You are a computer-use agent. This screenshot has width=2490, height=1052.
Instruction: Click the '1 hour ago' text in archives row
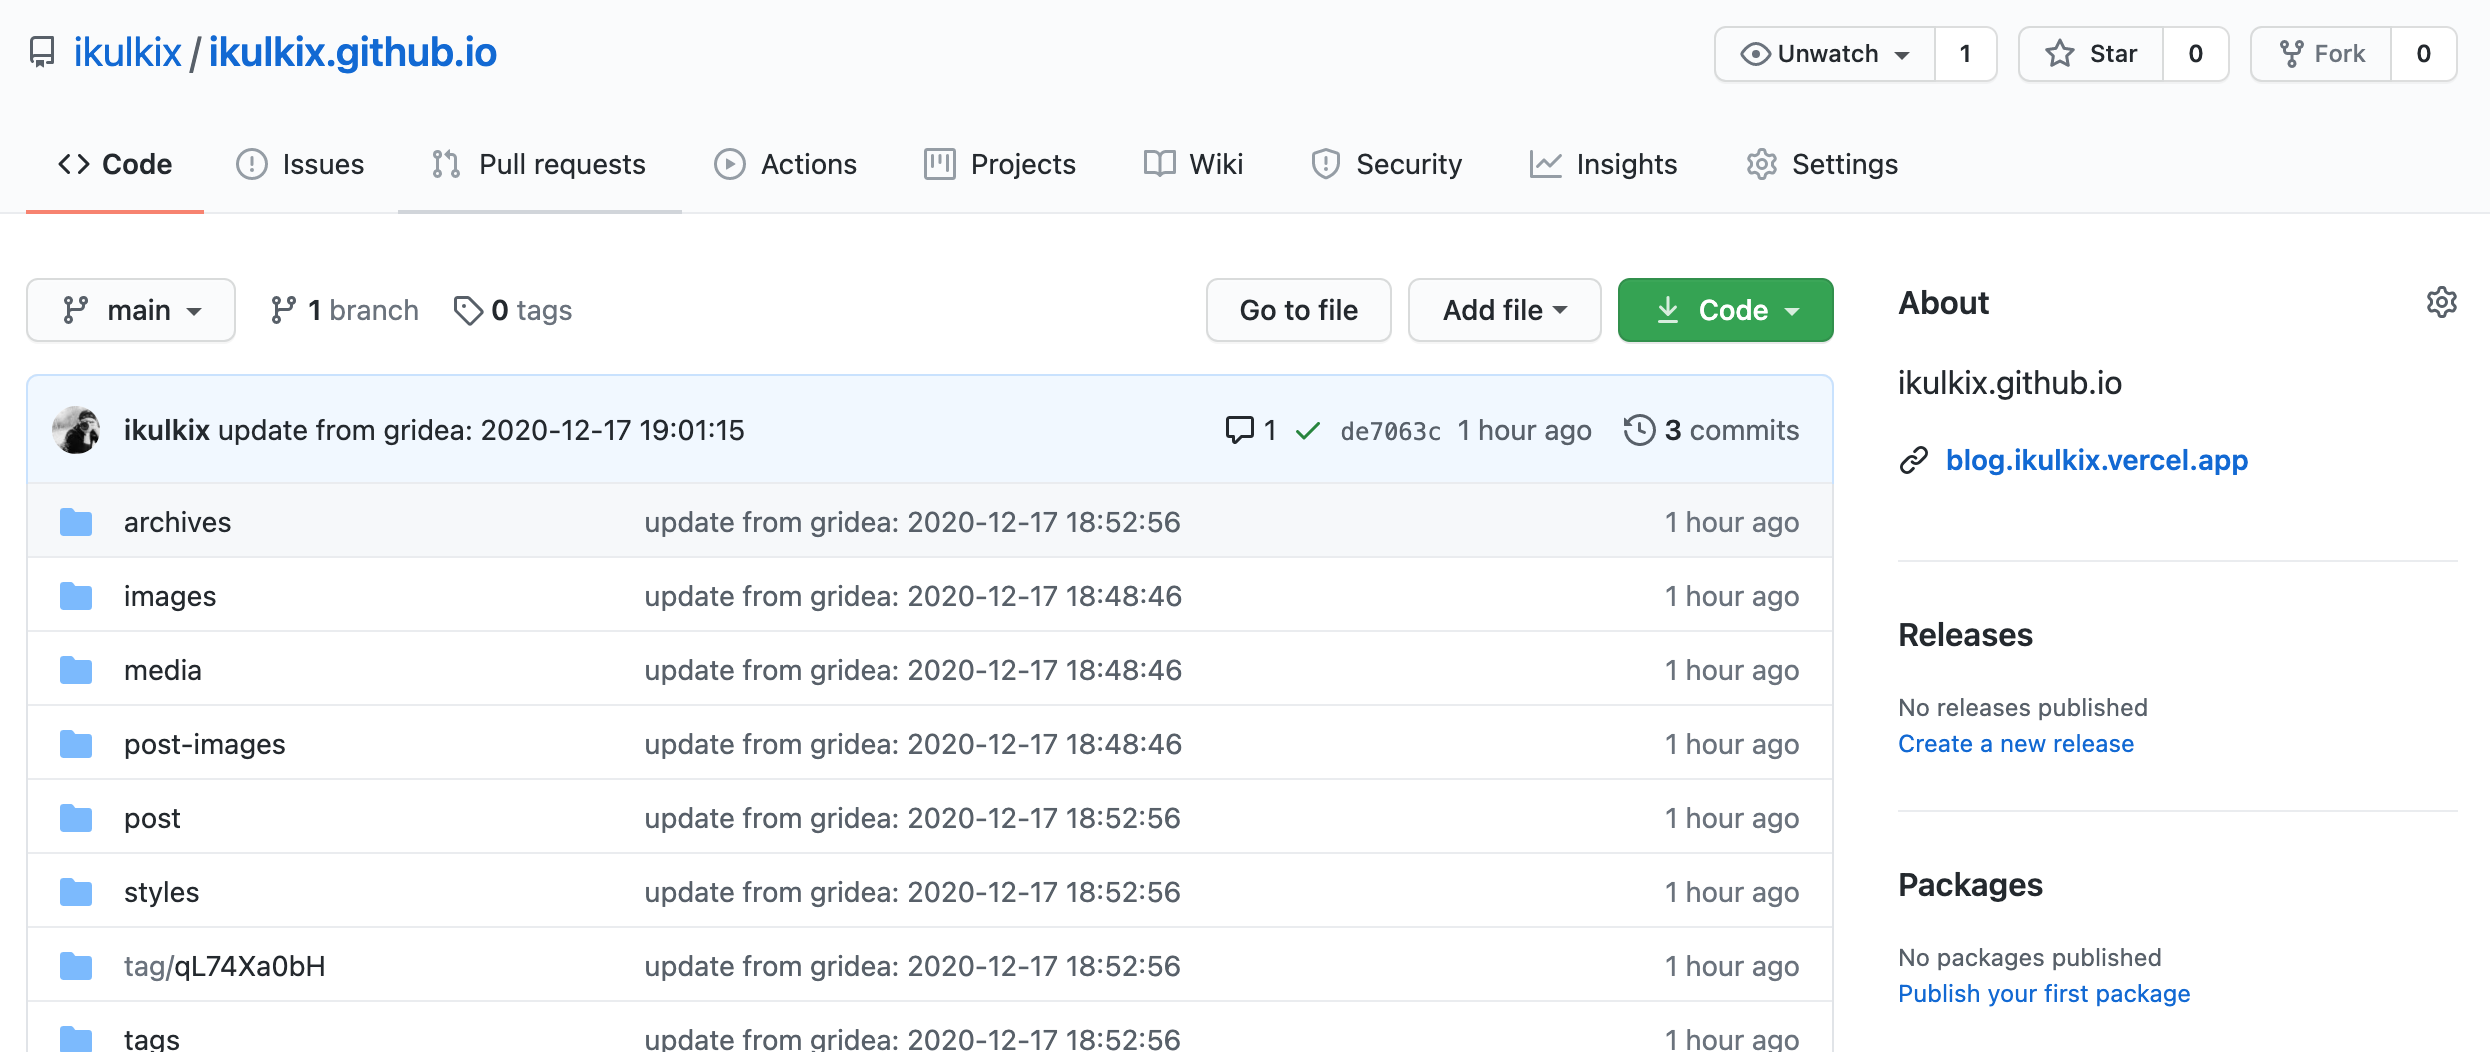1732,522
